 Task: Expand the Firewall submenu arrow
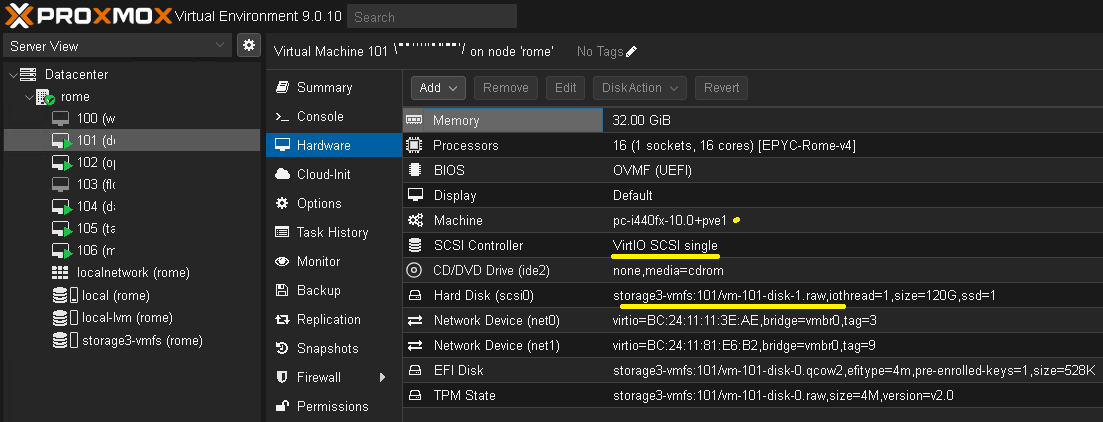click(382, 378)
